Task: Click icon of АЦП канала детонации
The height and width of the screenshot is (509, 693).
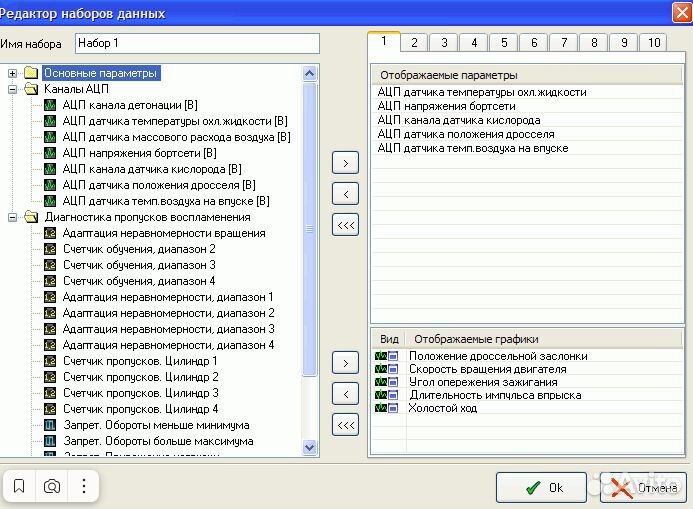Action: pos(50,105)
